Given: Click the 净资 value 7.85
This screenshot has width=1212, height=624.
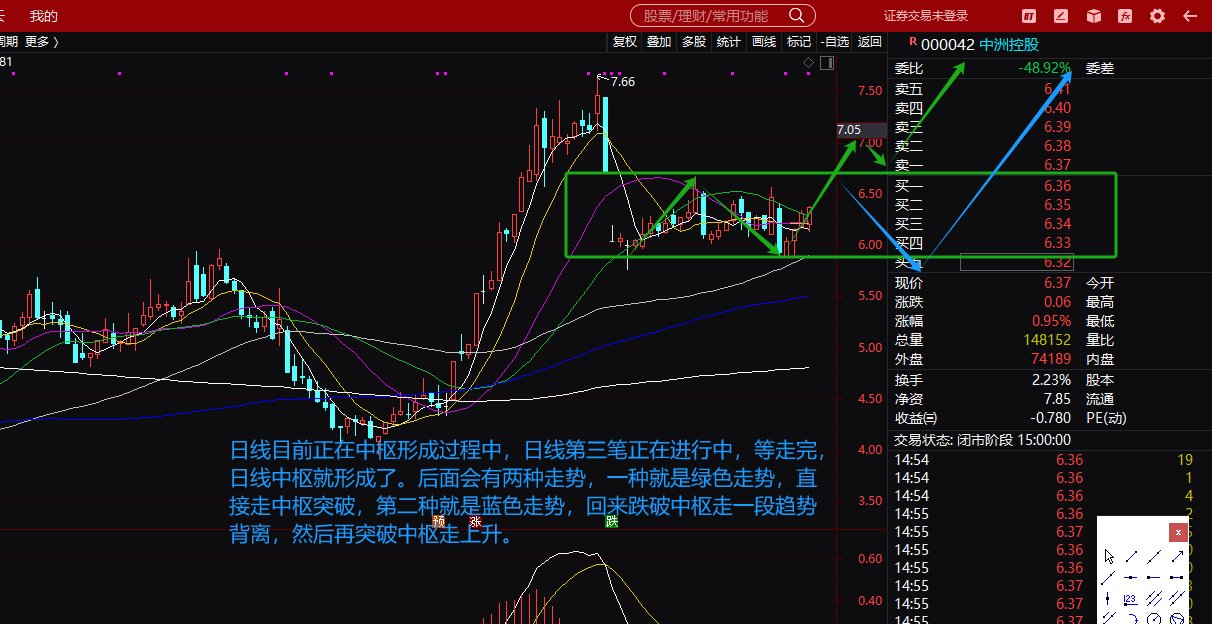Looking at the screenshot, I should [1057, 399].
